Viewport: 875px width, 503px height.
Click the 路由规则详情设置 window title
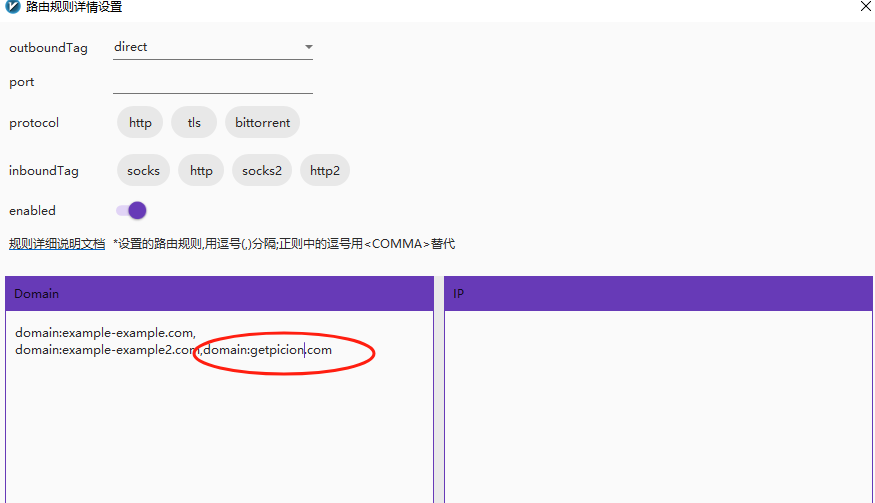coord(74,7)
